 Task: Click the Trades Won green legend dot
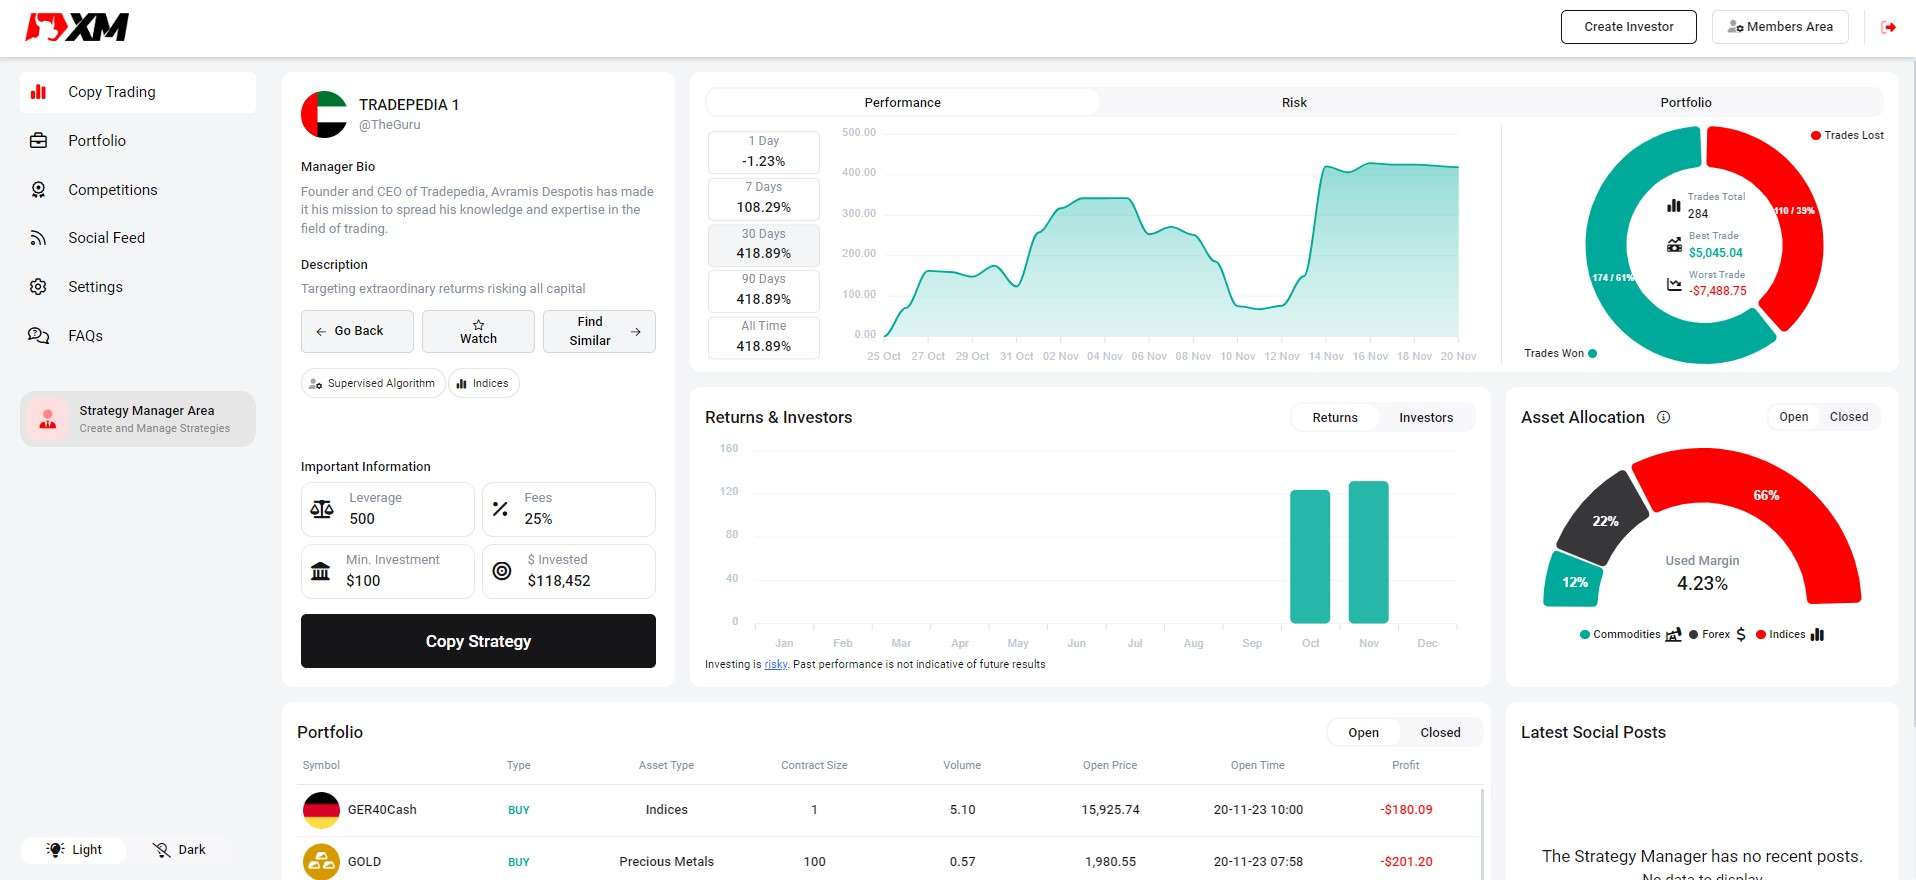point(1592,353)
